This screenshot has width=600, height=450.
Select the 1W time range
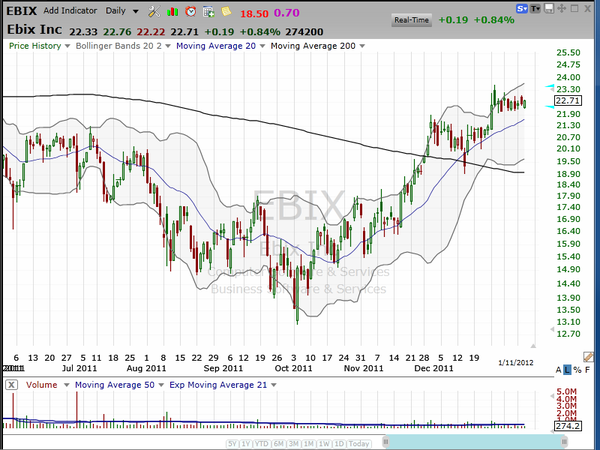tap(324, 444)
